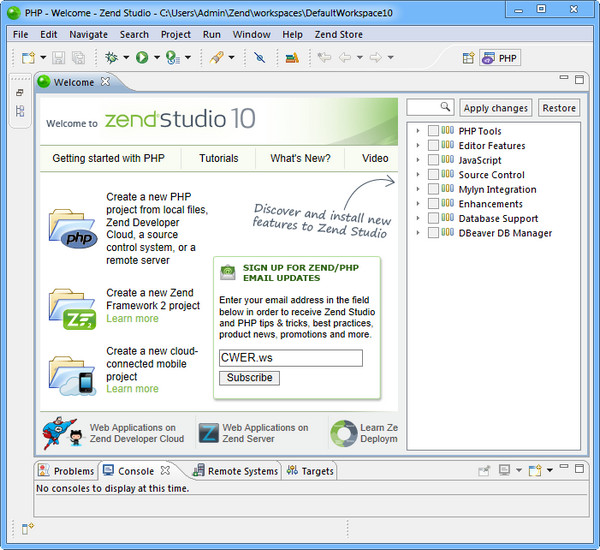
Task: Click the New file wizard icon
Action: click(28, 58)
